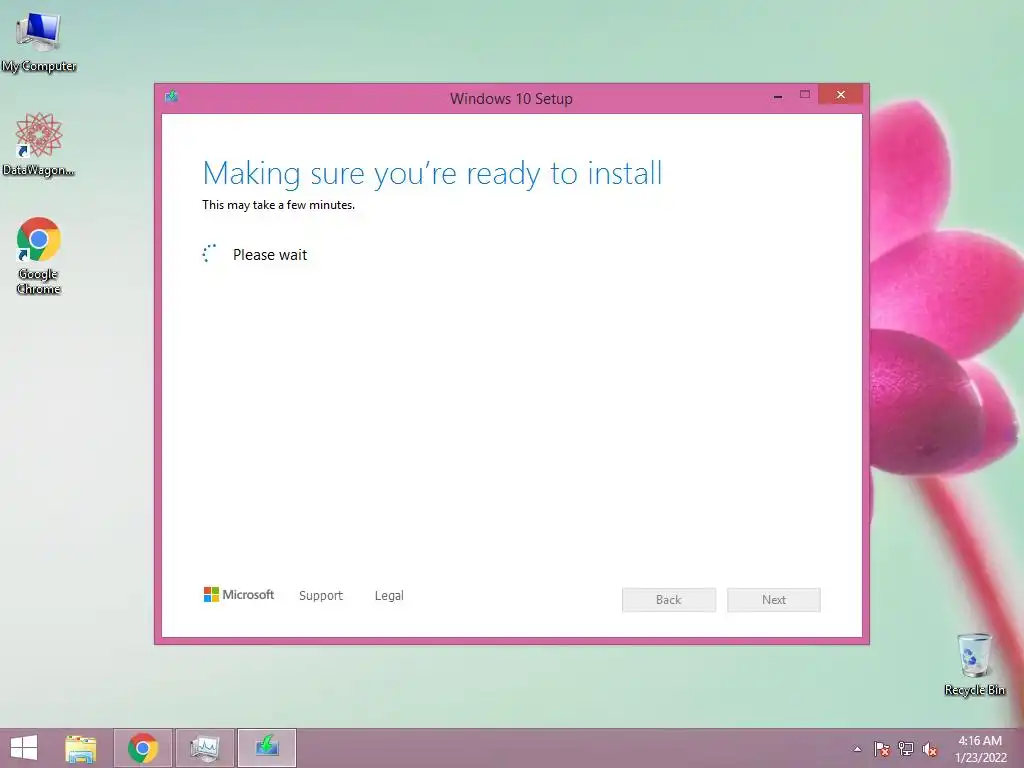This screenshot has width=1024, height=768.
Task: Click the 'Please wait' text
Action: tap(270, 255)
